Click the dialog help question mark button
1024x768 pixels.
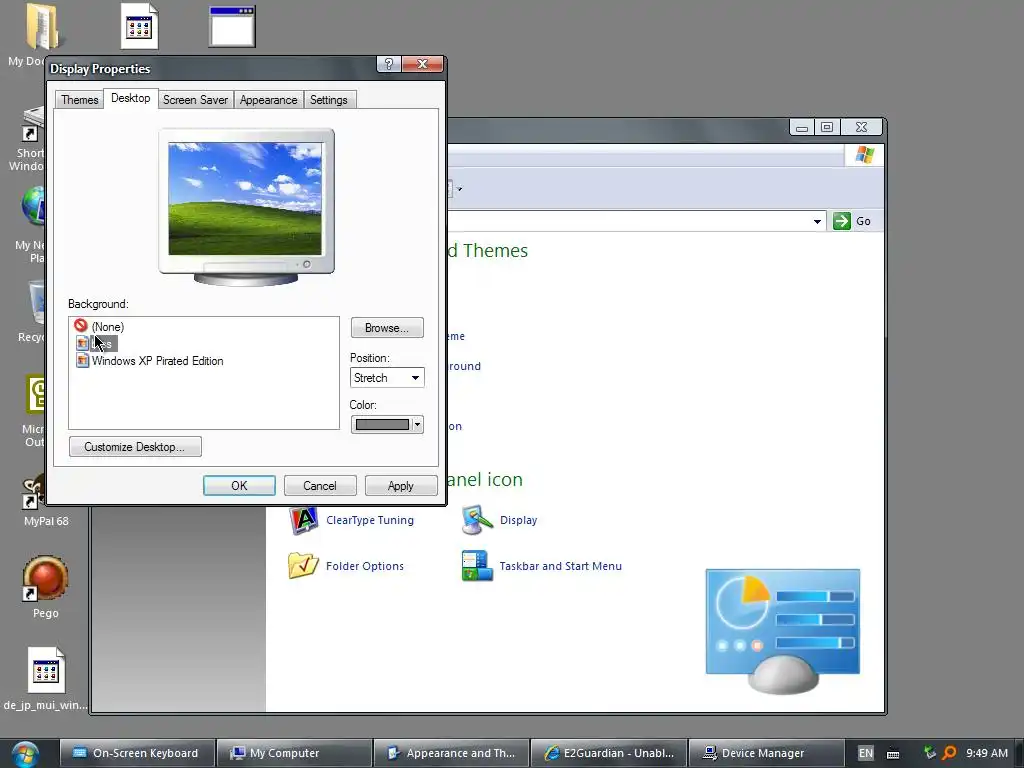point(389,64)
